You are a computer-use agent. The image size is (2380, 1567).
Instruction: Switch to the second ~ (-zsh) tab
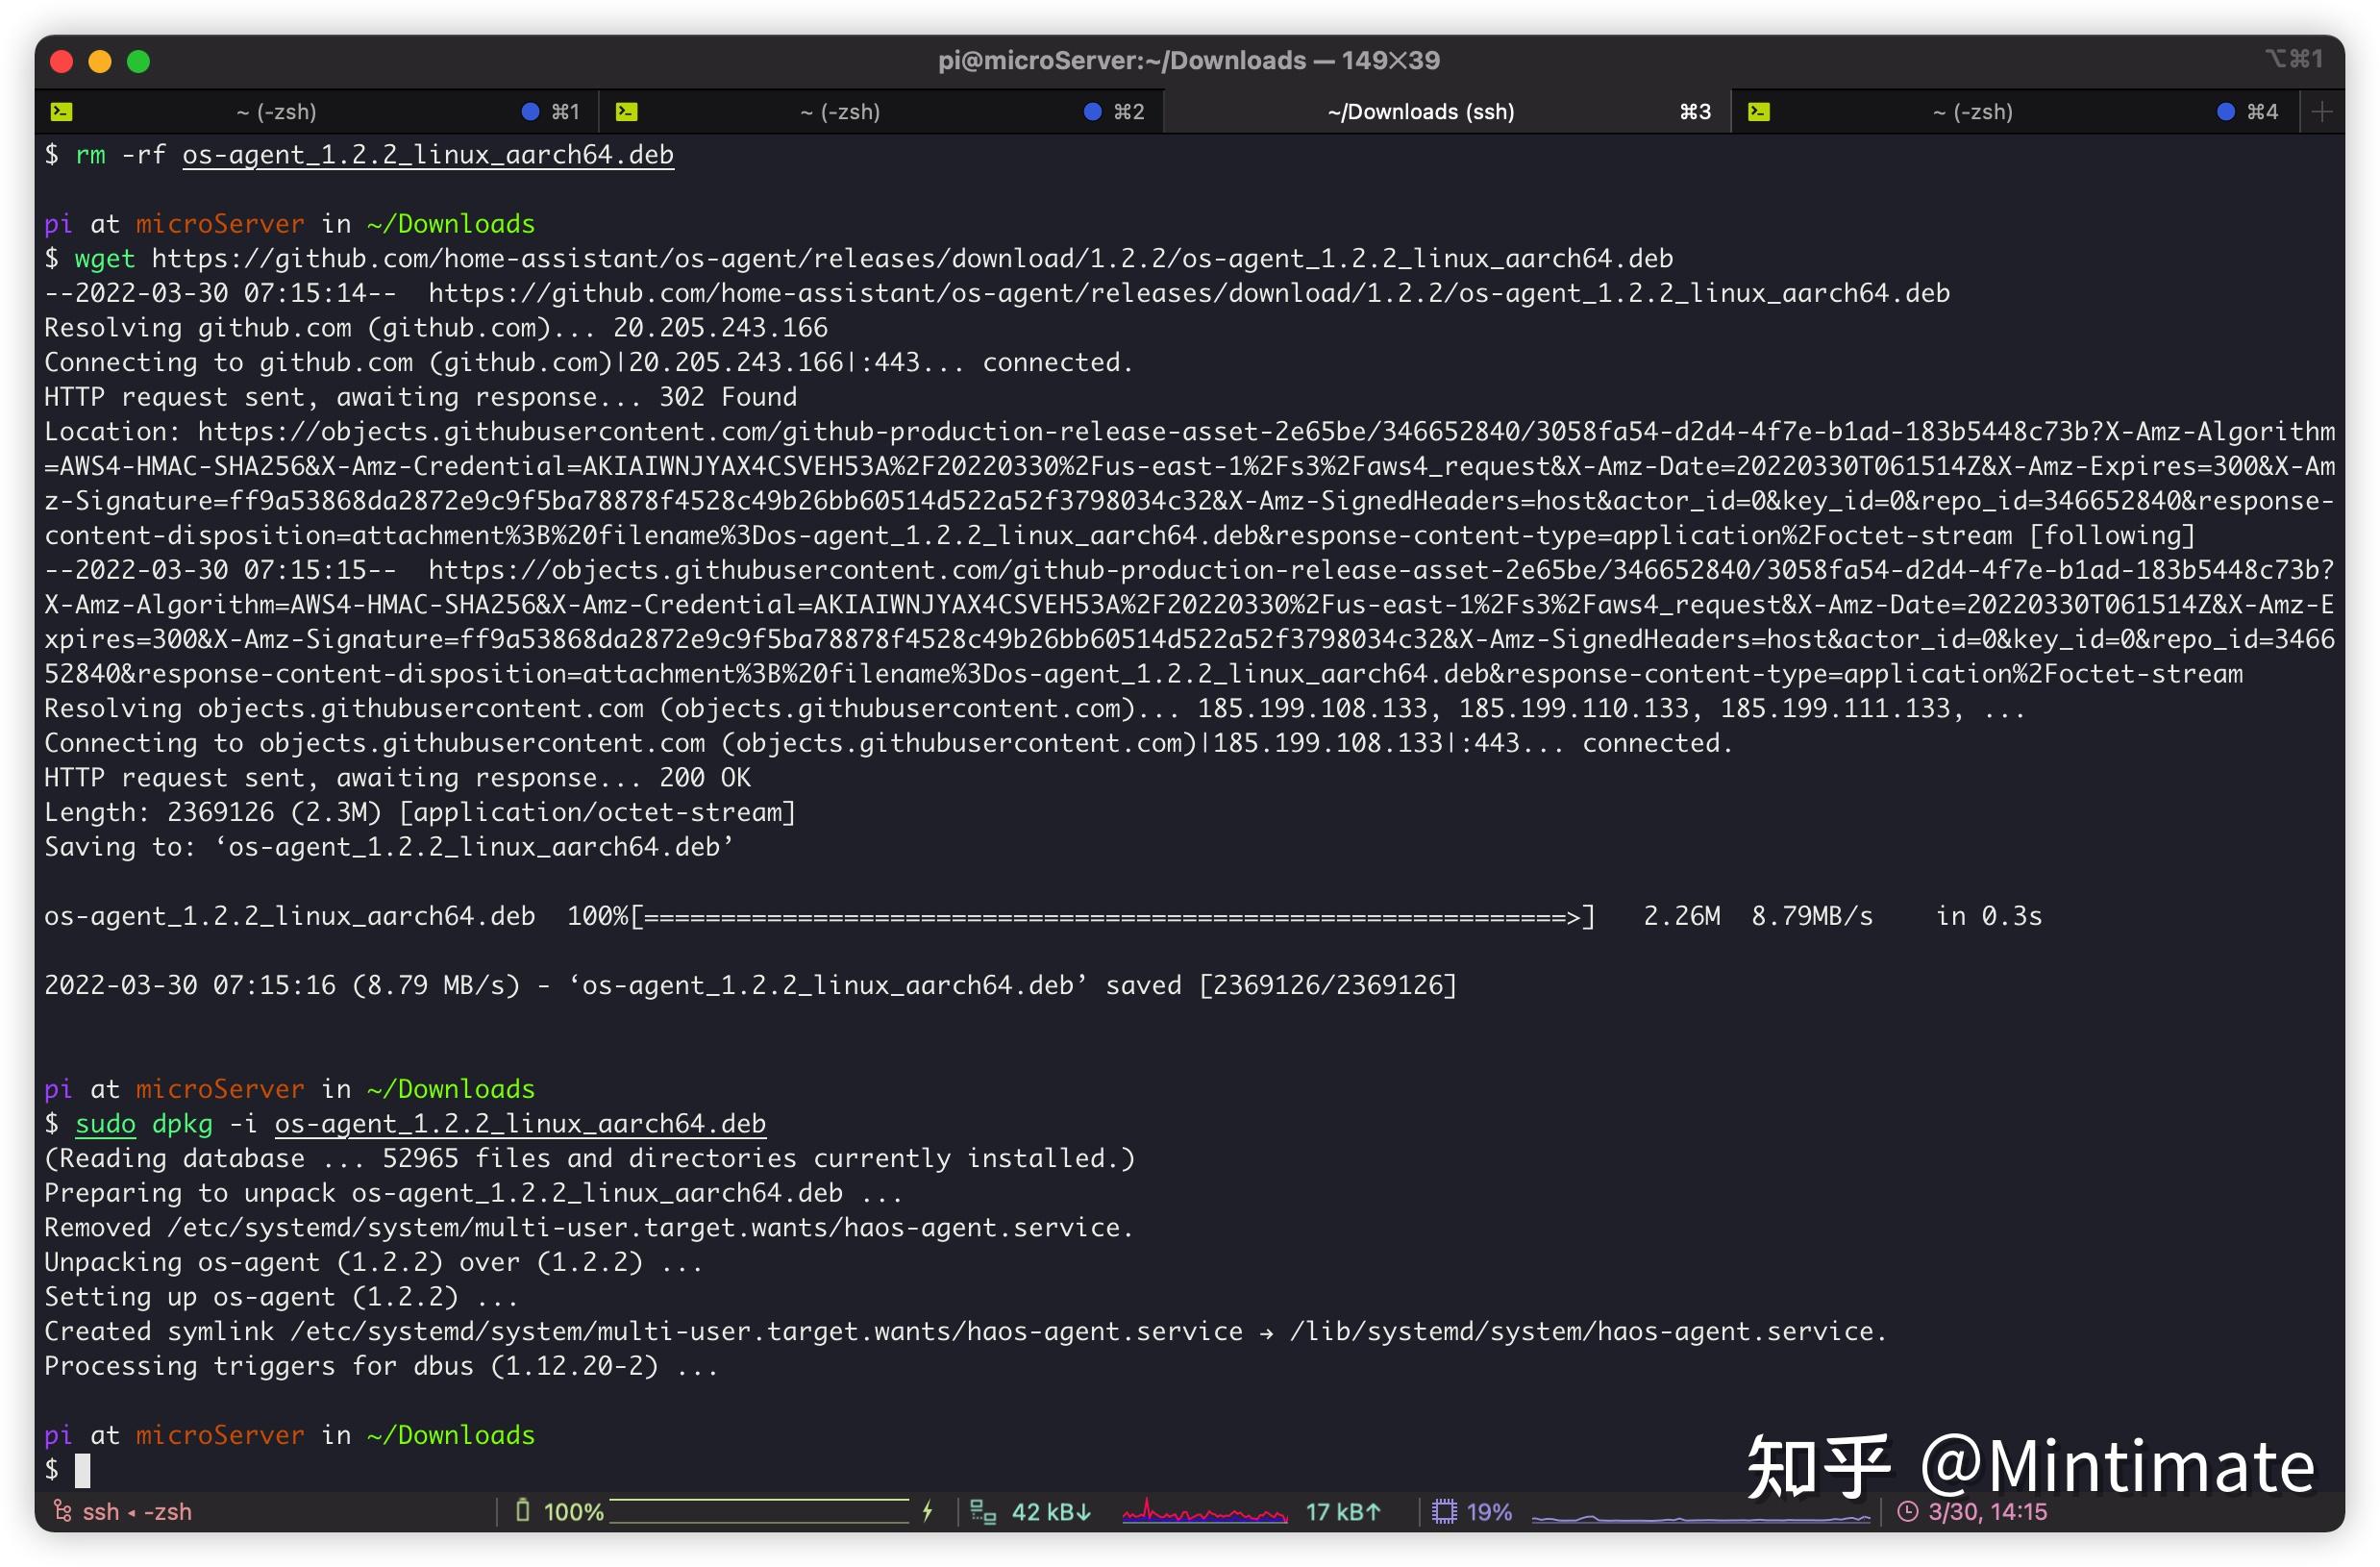(x=881, y=111)
